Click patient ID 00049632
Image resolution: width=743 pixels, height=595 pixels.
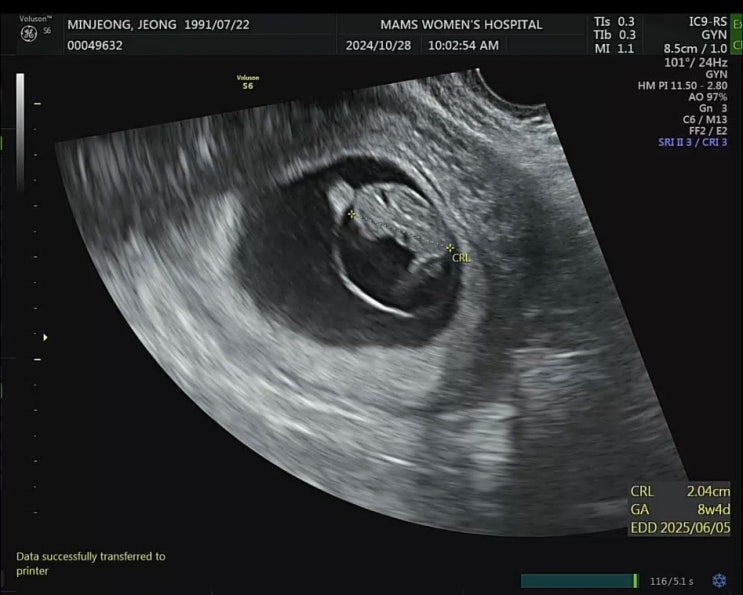click(x=95, y=45)
